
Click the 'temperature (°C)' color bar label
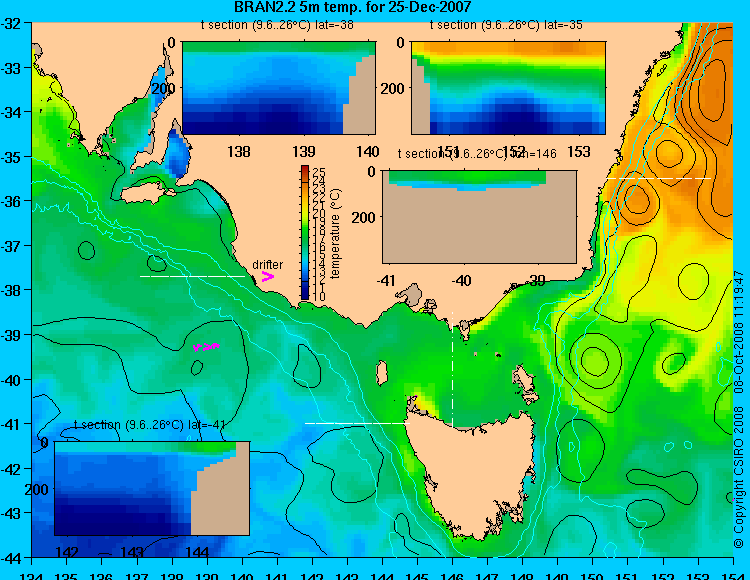pos(336,233)
